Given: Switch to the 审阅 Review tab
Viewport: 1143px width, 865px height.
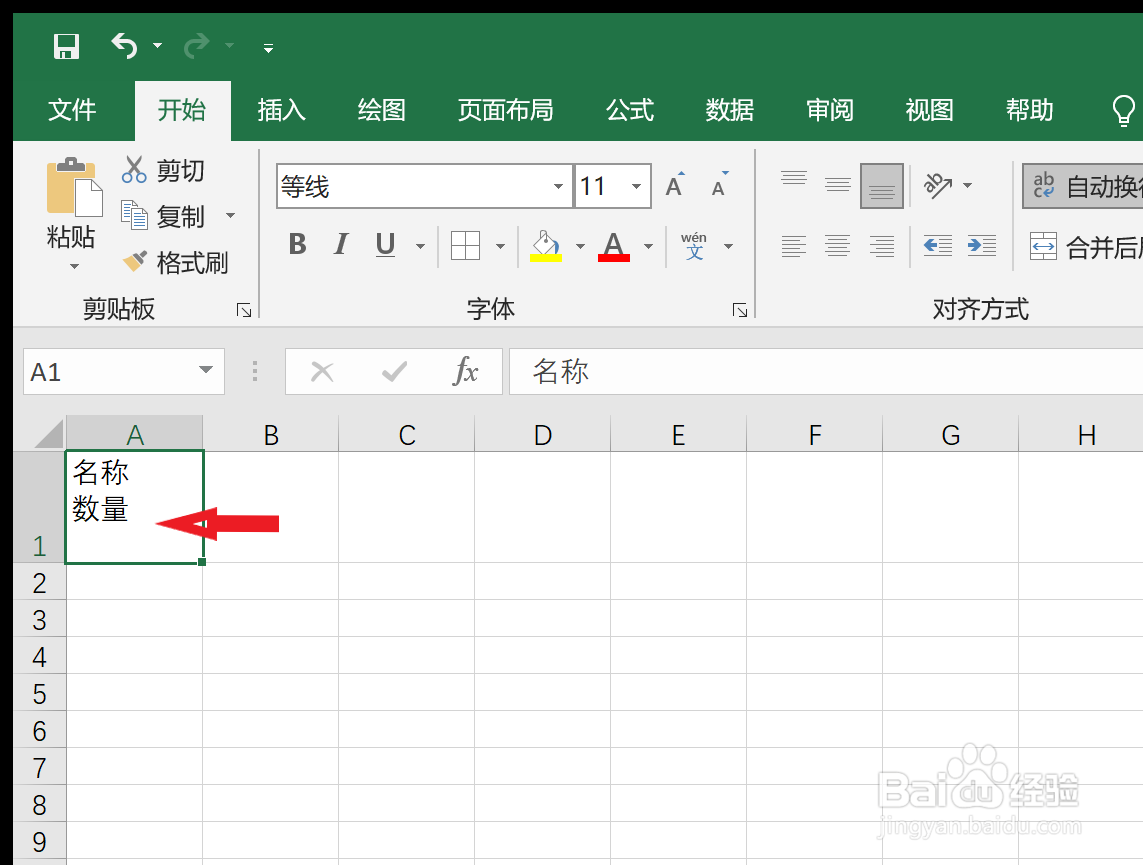Looking at the screenshot, I should pyautogui.click(x=830, y=110).
